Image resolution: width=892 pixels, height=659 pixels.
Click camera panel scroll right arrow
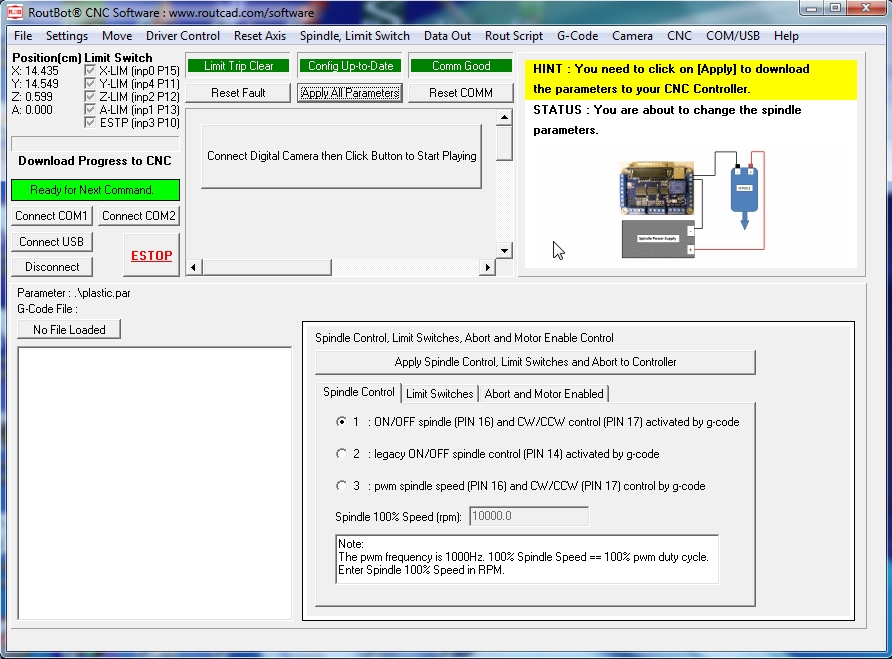487,267
